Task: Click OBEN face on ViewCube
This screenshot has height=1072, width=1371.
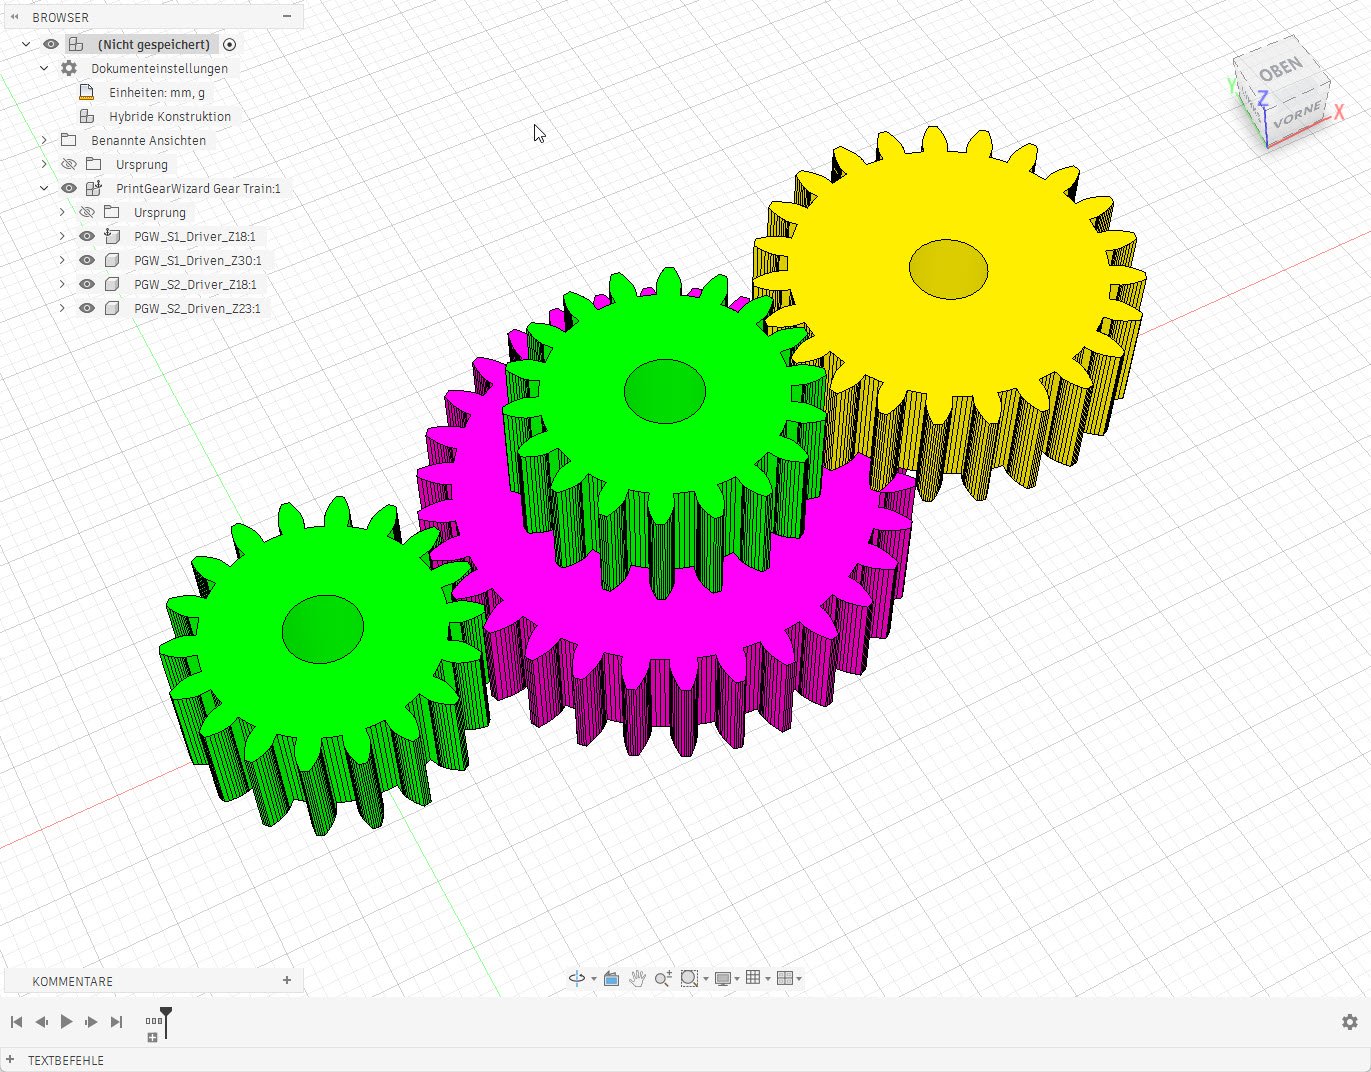Action: coord(1281,69)
